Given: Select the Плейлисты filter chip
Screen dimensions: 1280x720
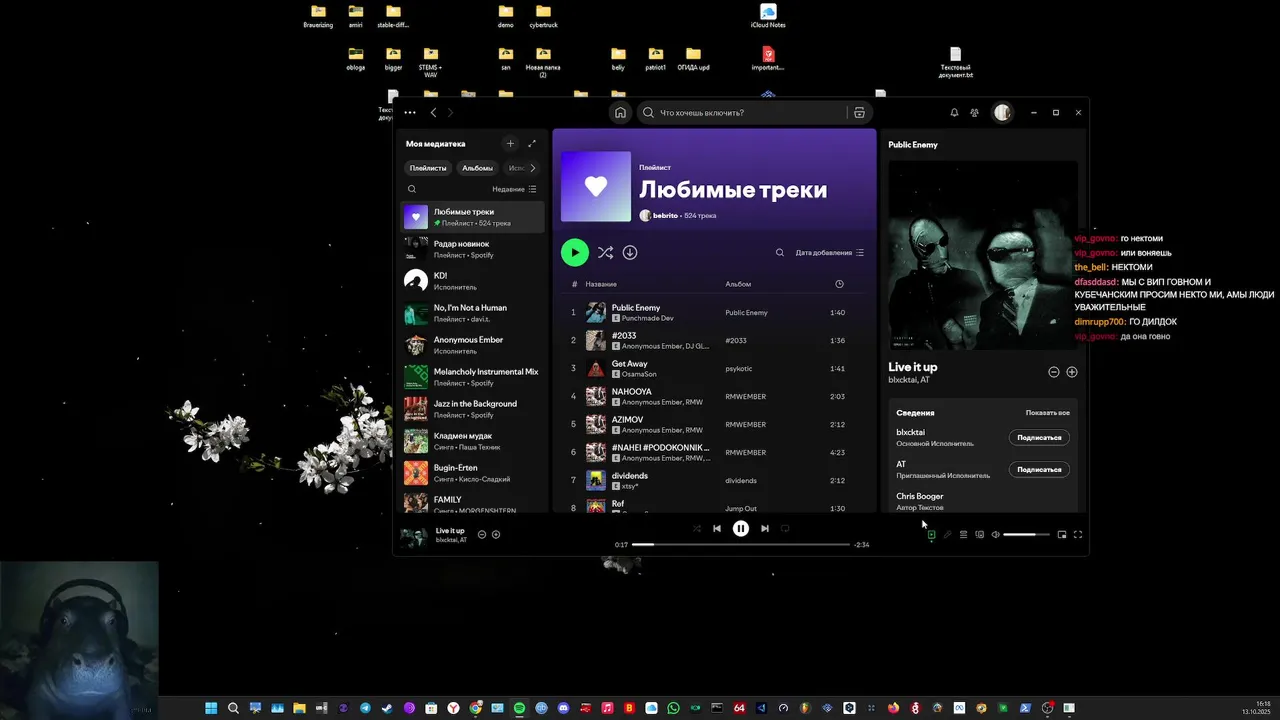Looking at the screenshot, I should click(428, 168).
